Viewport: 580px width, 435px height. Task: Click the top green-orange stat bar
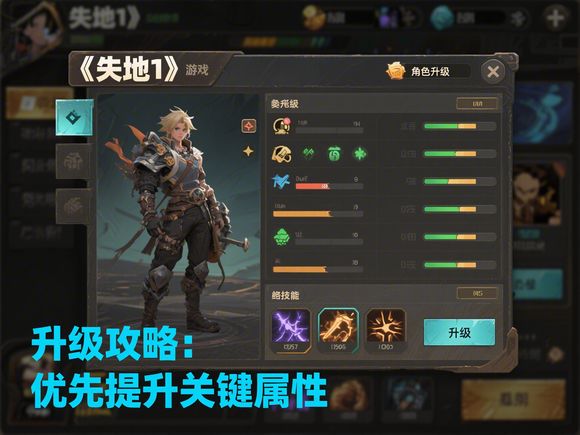click(460, 126)
